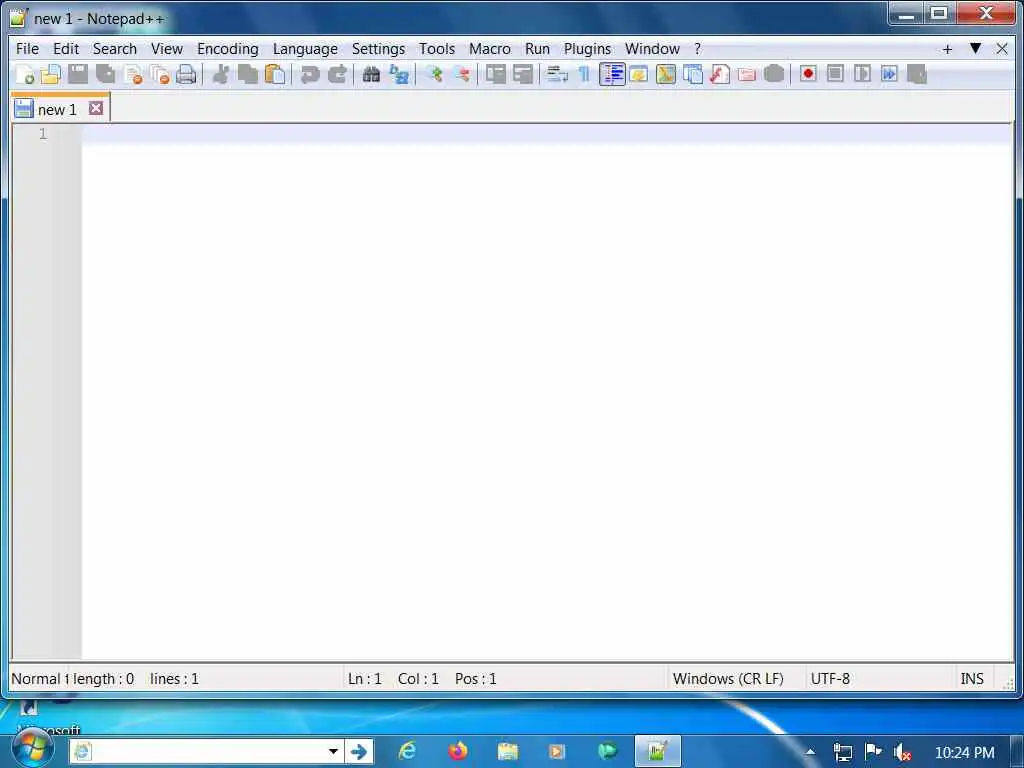Screen dimensions: 1024x768
Task: Click the Stop Recording macro icon
Action: pos(835,74)
